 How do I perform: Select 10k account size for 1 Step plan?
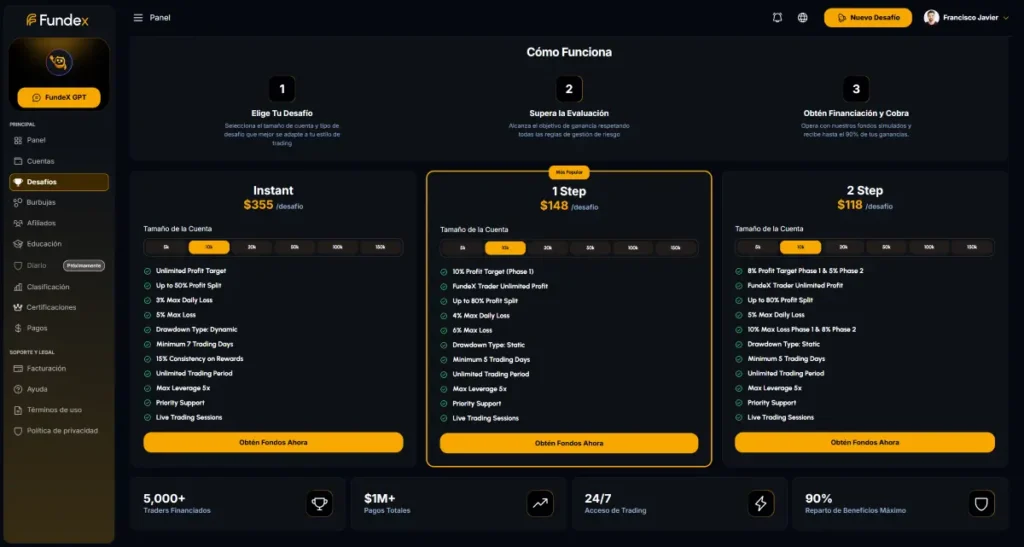[505, 248]
